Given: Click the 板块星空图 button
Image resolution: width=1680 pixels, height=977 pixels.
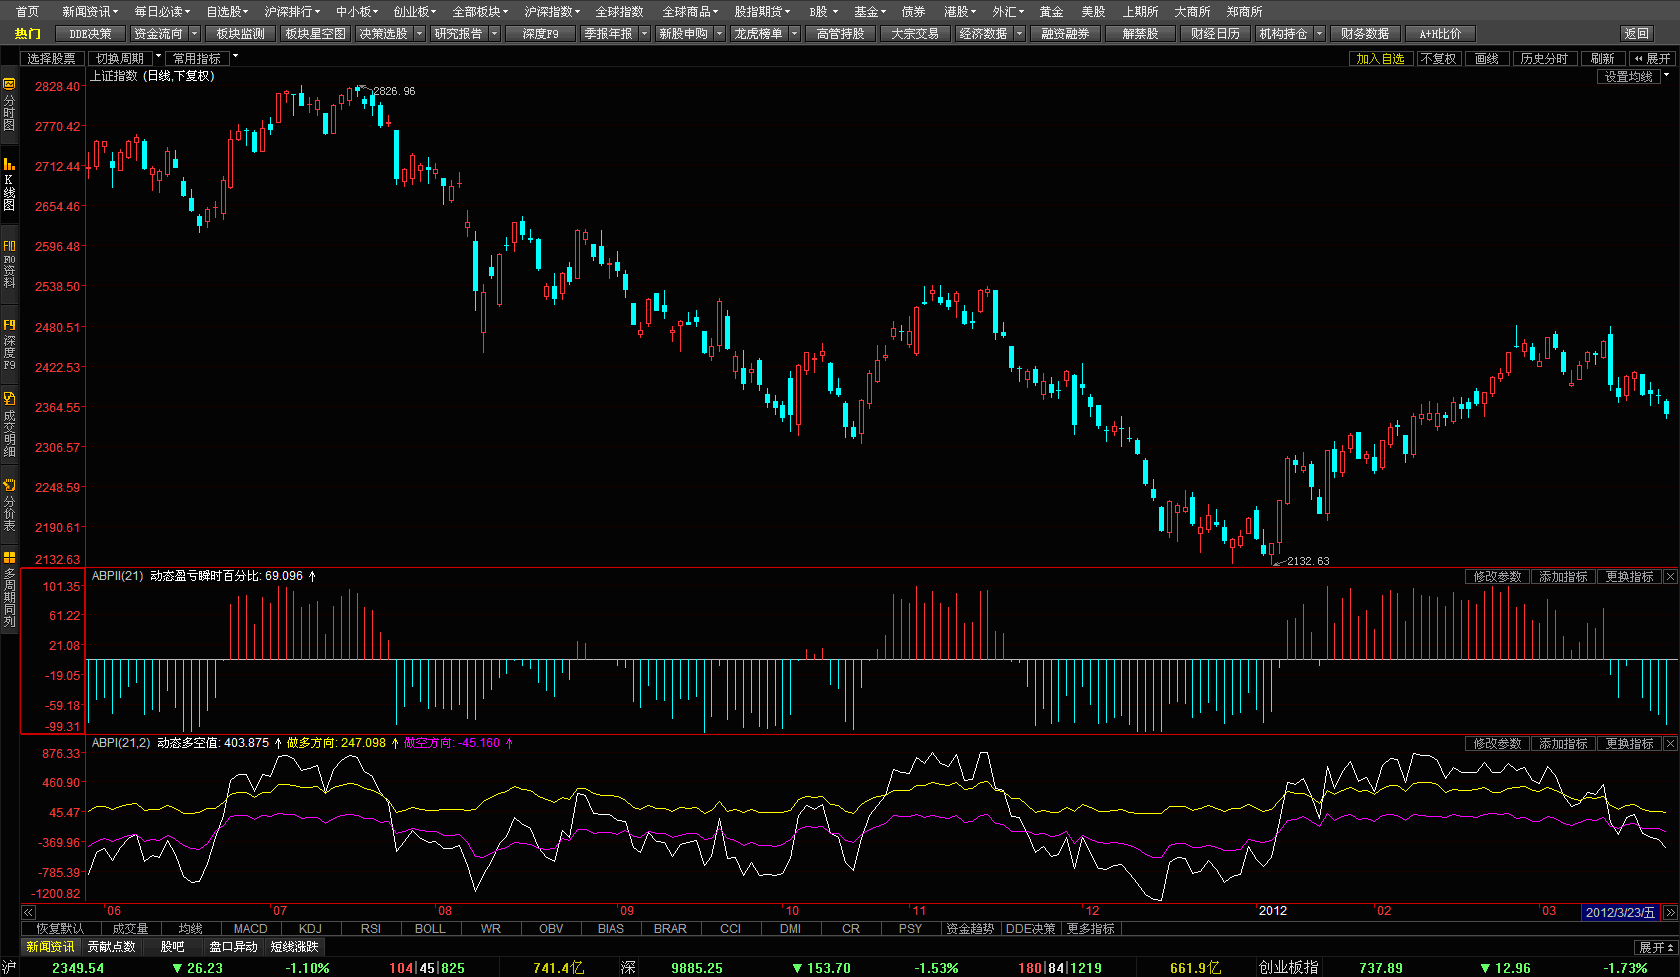Looking at the screenshot, I should (316, 34).
